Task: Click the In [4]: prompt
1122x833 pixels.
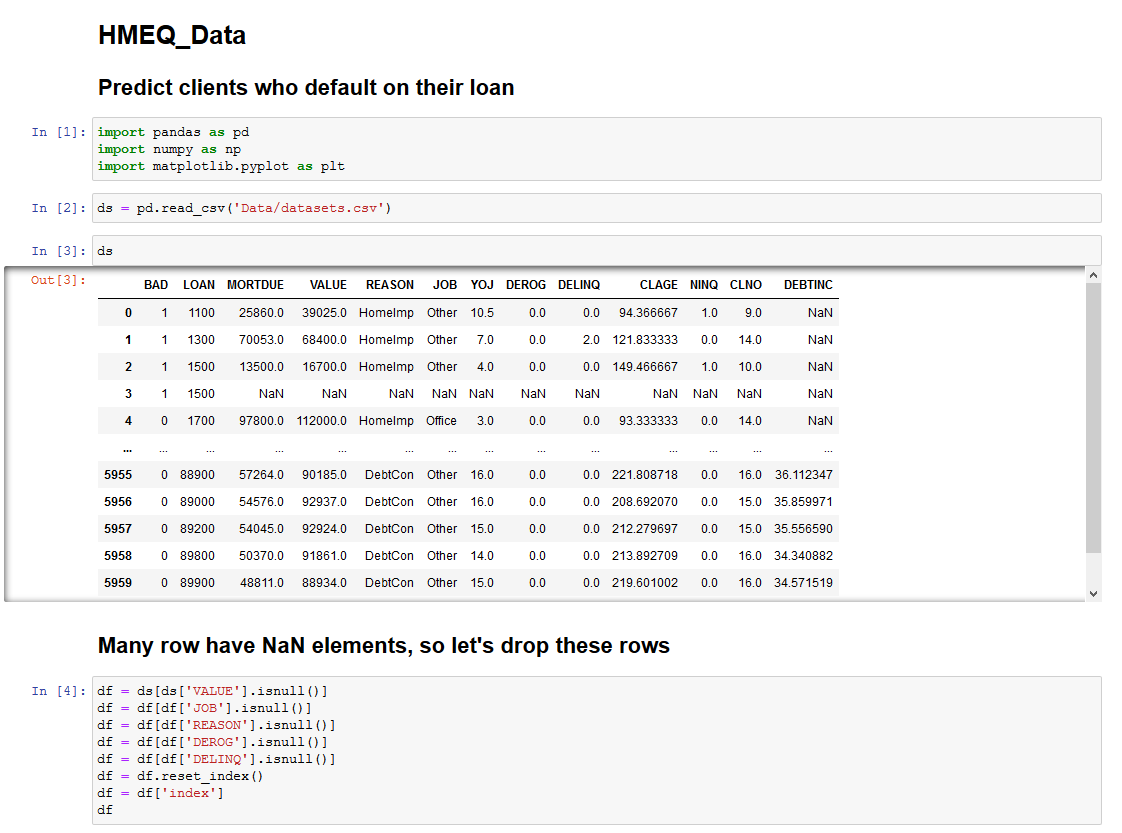Action: (x=58, y=691)
